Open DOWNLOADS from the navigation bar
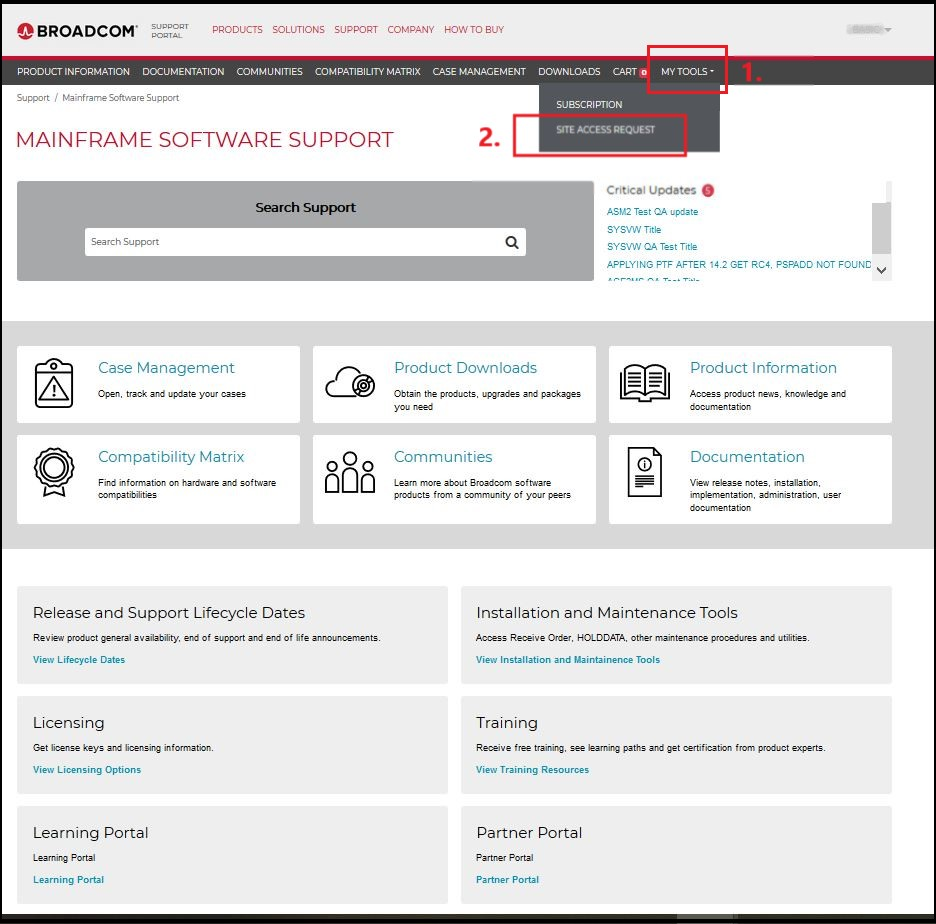This screenshot has height=924, width=936. (x=569, y=71)
